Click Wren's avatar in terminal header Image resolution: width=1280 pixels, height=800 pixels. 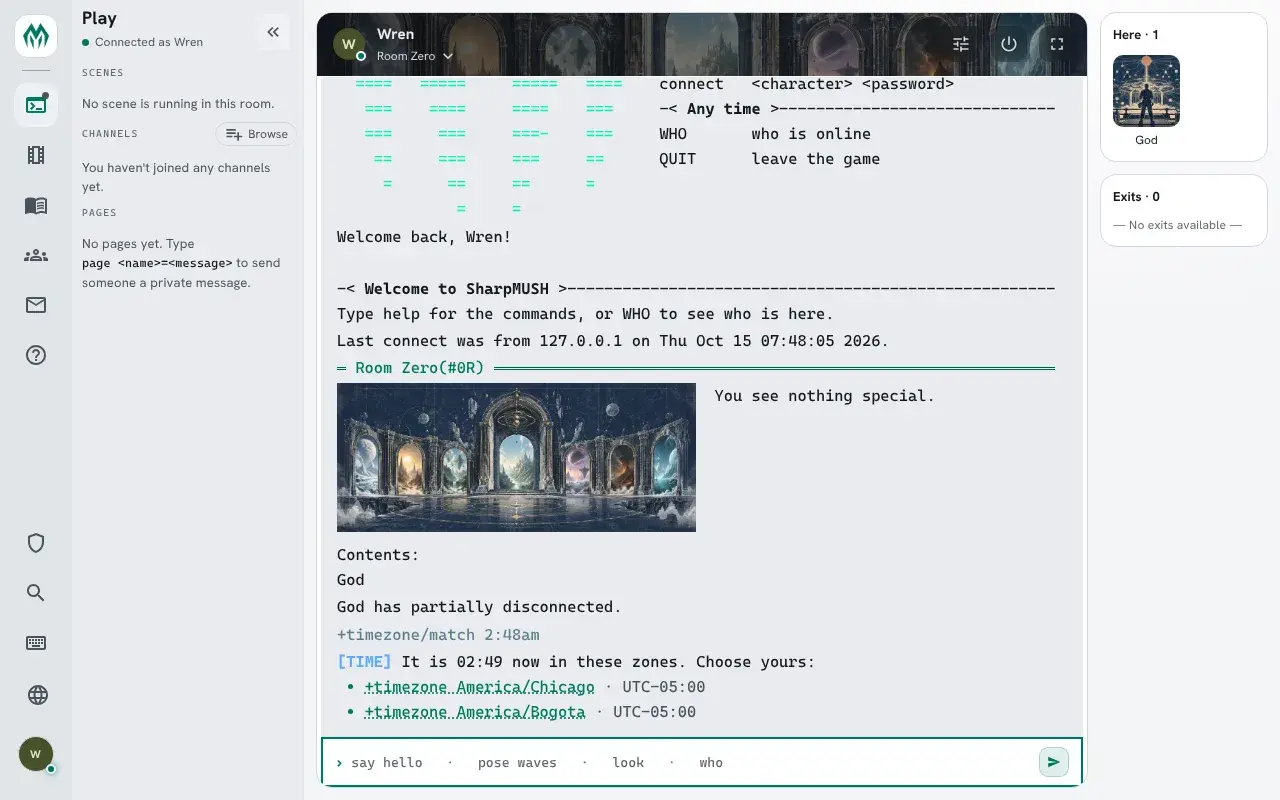349,44
